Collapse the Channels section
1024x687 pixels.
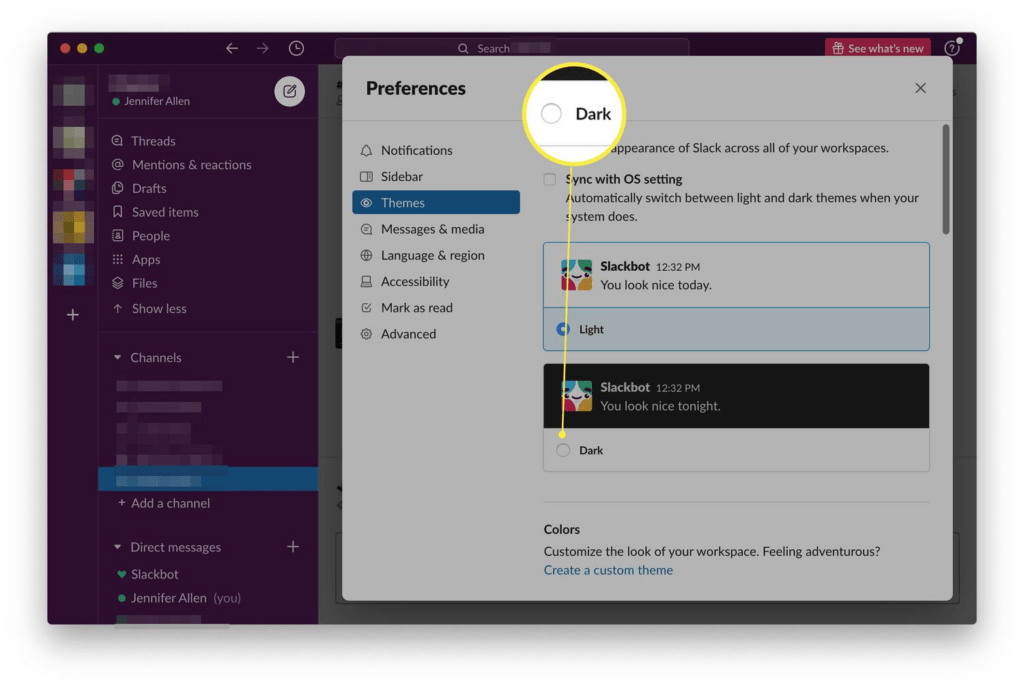(x=117, y=357)
